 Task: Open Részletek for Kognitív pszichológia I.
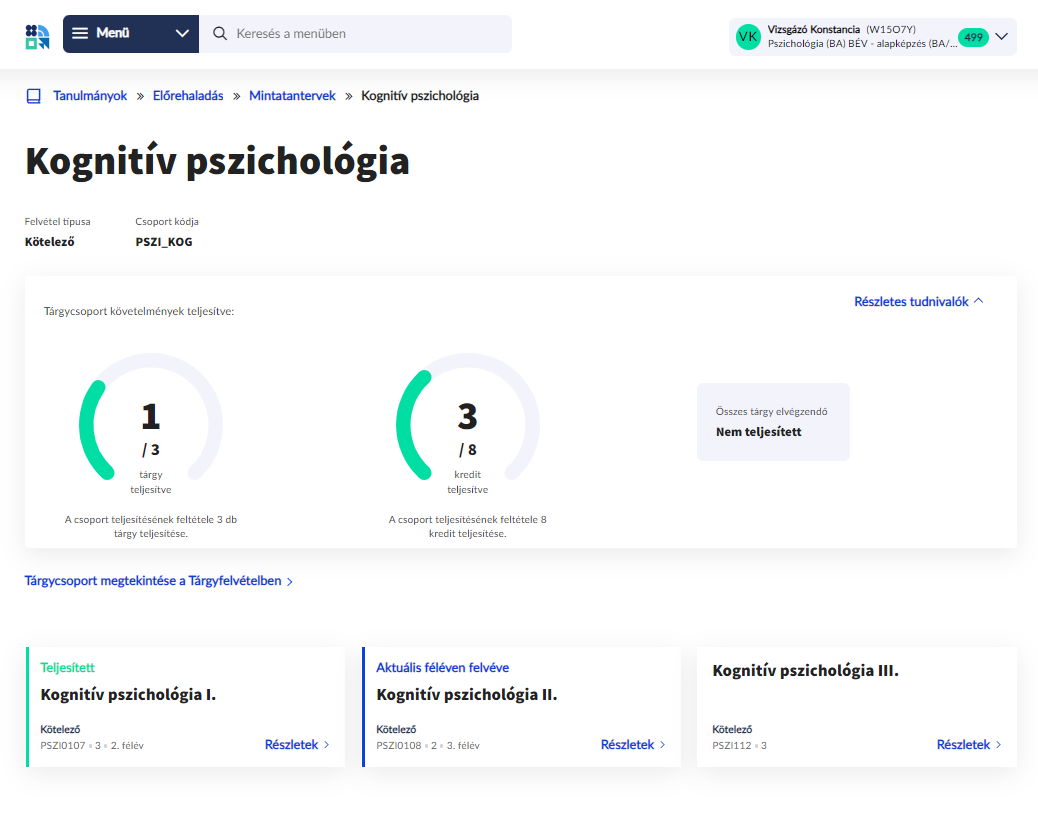[297, 745]
